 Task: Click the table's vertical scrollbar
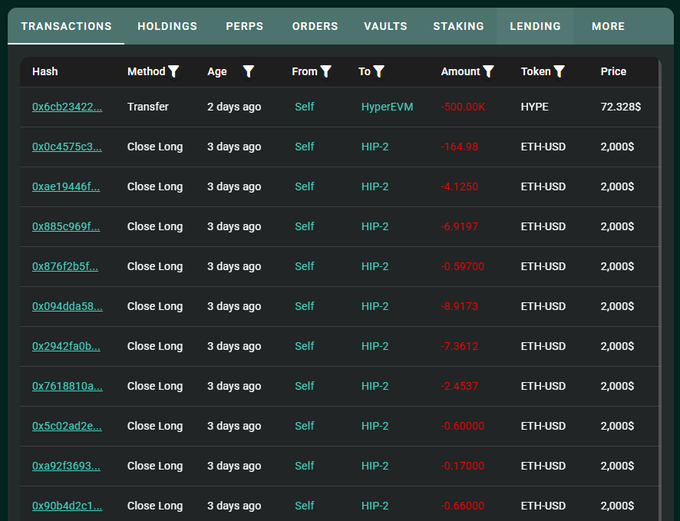(660, 290)
